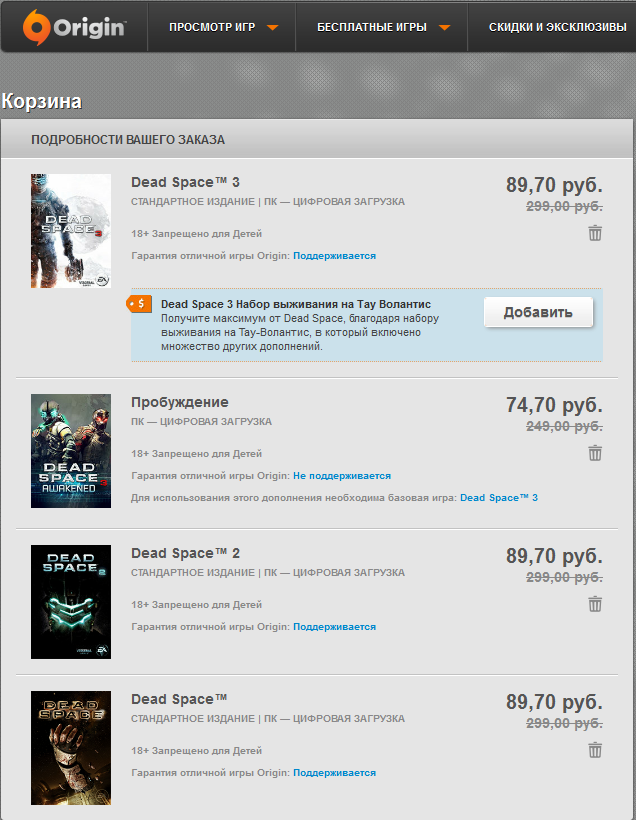Open Dead Space 3 cover thumbnail
The height and width of the screenshot is (820, 636).
tap(71, 231)
